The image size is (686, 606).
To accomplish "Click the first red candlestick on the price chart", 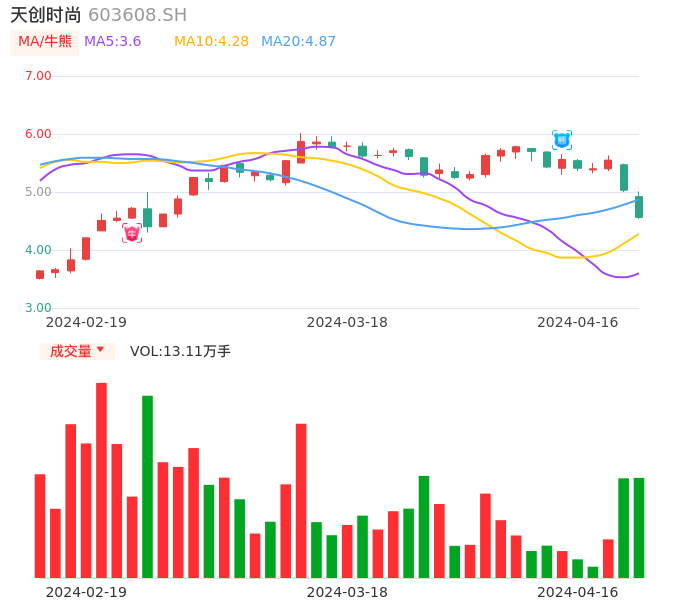I will 40,275.
